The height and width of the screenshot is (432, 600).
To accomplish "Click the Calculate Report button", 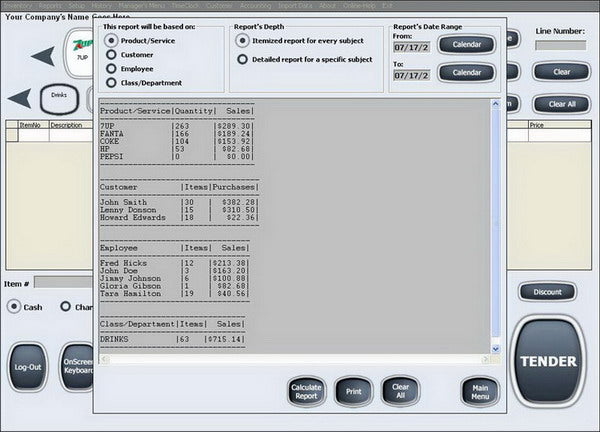I will [306, 391].
